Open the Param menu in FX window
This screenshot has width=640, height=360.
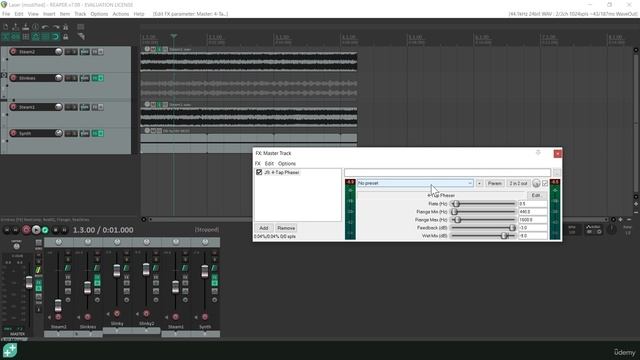click(x=495, y=183)
